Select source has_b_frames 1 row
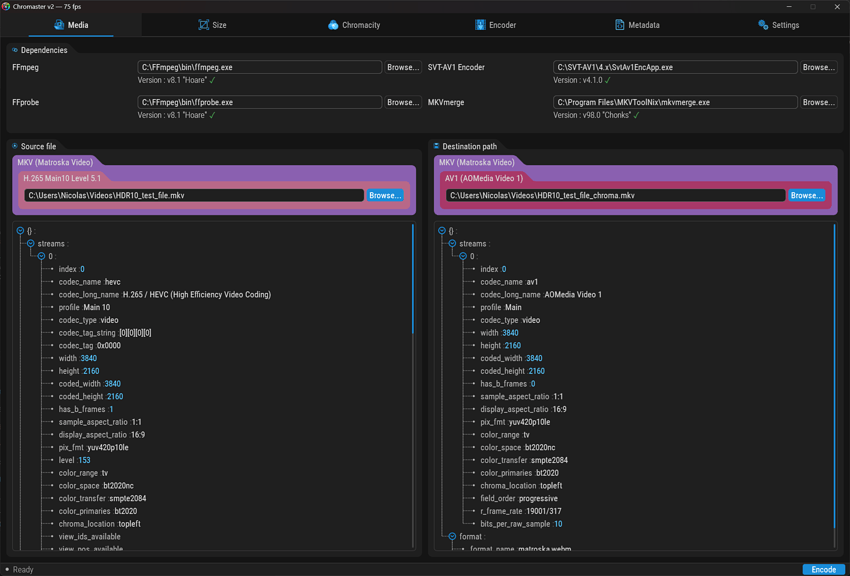850x576 pixels. coord(86,409)
